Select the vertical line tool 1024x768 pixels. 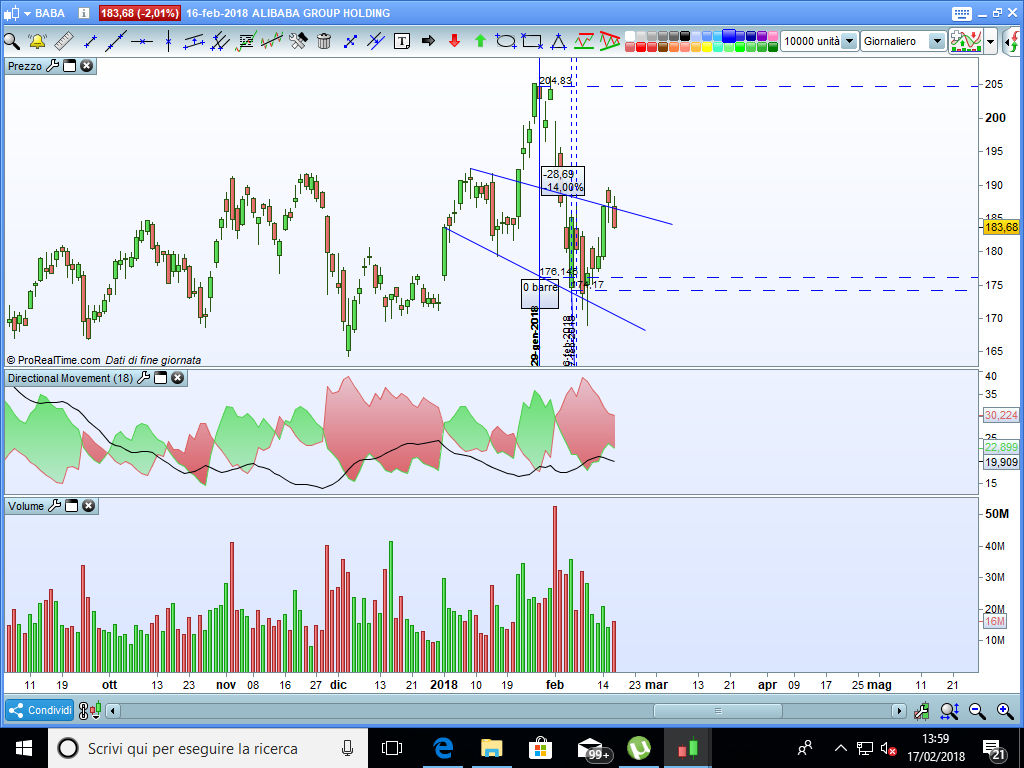point(168,41)
